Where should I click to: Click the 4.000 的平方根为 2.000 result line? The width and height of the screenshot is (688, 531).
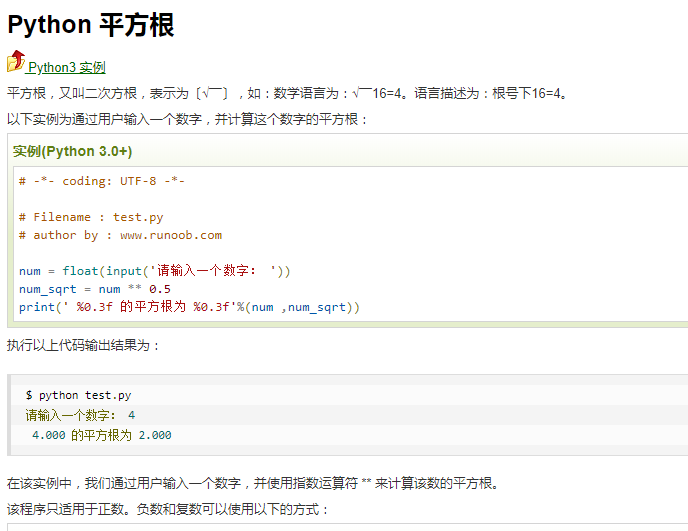pyautogui.click(x=101, y=435)
